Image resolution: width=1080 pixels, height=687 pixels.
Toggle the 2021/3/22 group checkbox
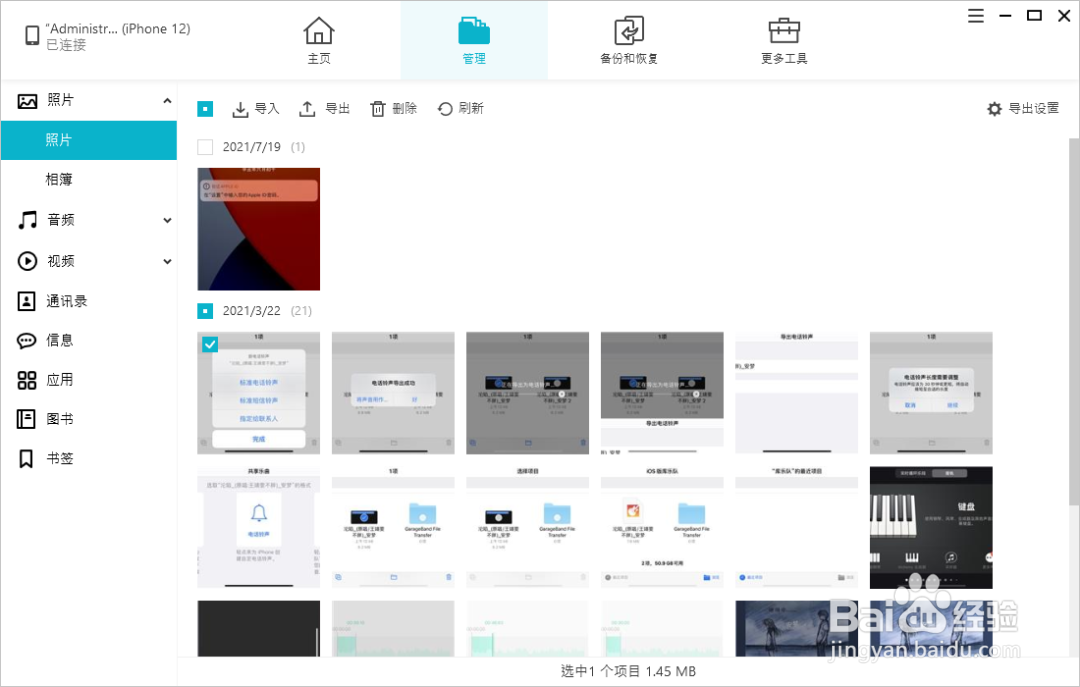[205, 311]
